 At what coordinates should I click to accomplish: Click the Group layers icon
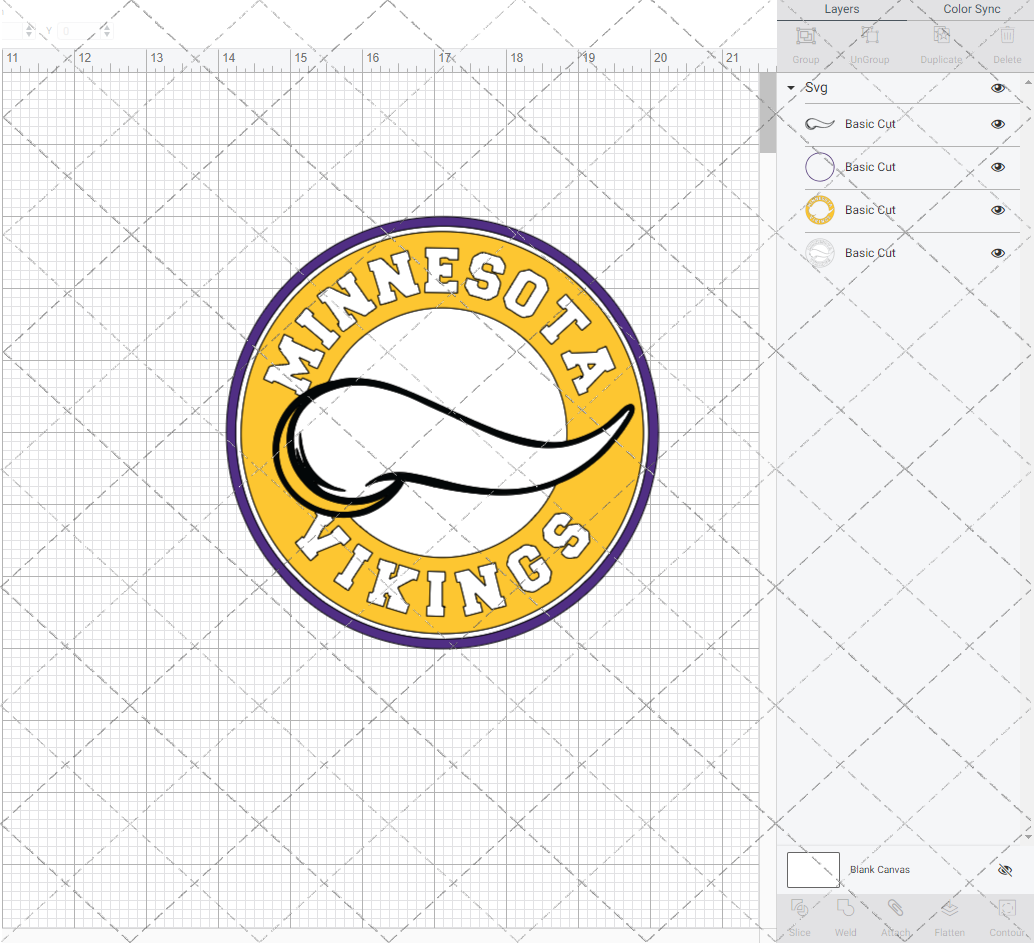(806, 36)
